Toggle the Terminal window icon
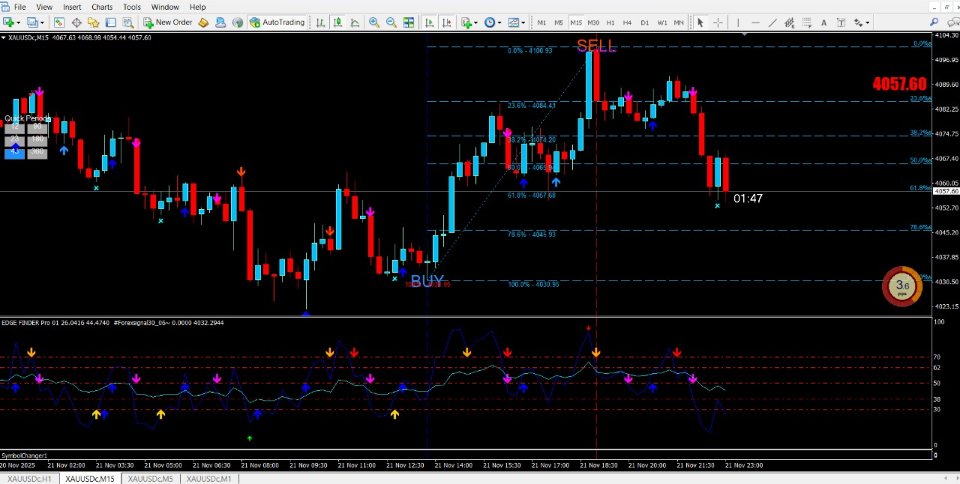 click(x=111, y=23)
